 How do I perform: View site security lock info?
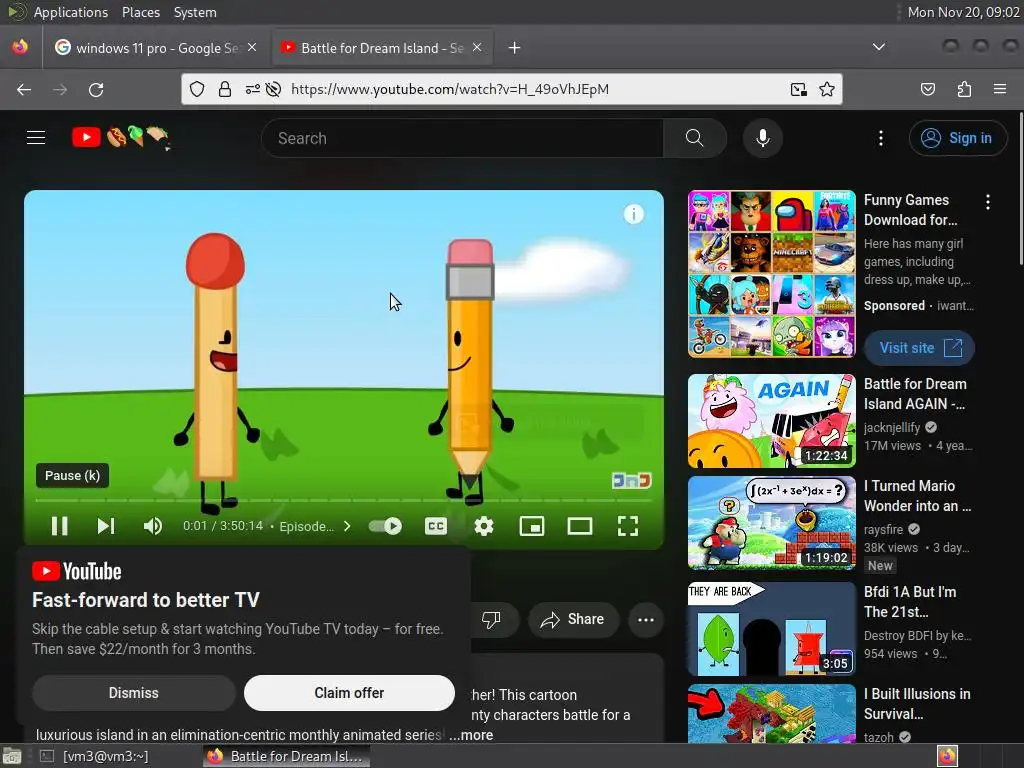tap(225, 89)
